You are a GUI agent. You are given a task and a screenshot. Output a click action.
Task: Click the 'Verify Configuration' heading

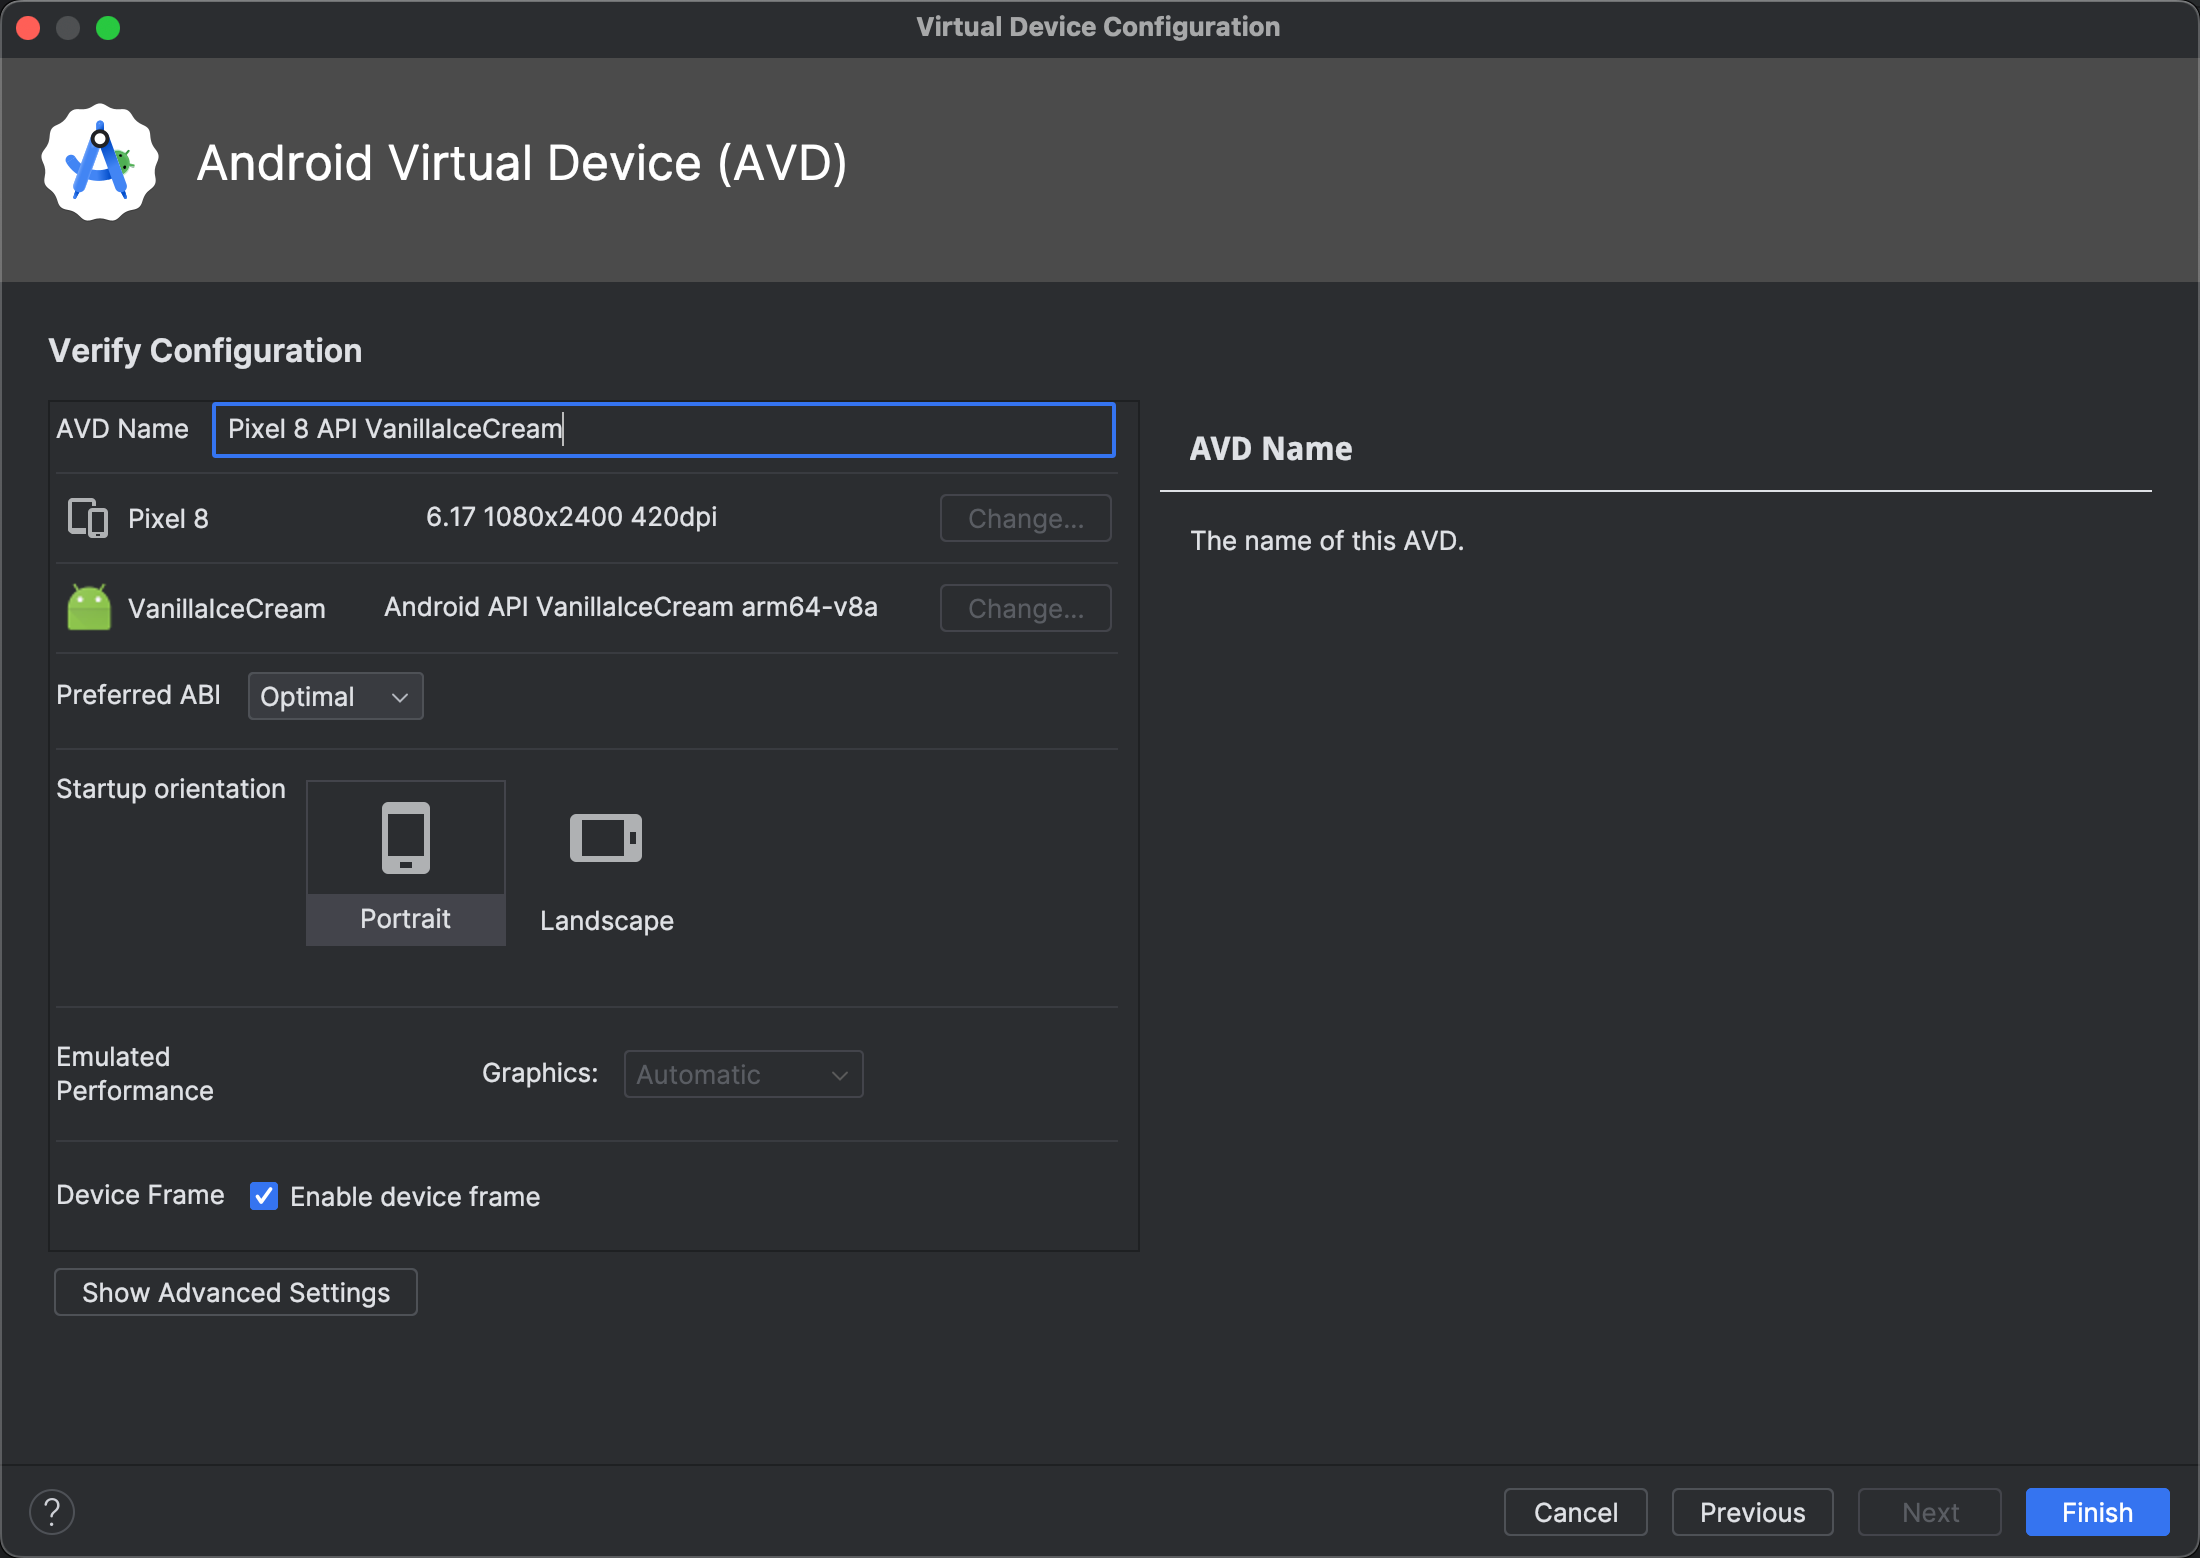[x=205, y=351]
